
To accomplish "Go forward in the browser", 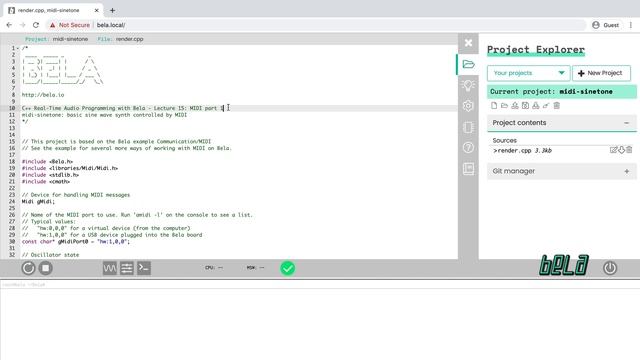I will (x=22, y=25).
